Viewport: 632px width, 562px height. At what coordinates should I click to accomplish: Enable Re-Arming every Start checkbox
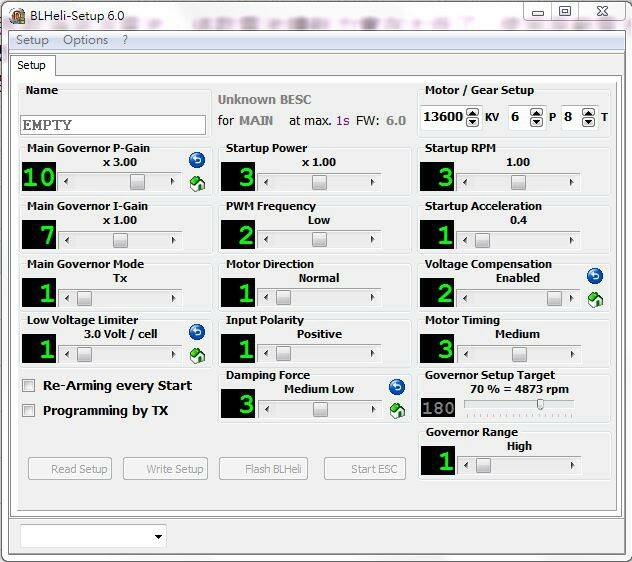(28, 385)
